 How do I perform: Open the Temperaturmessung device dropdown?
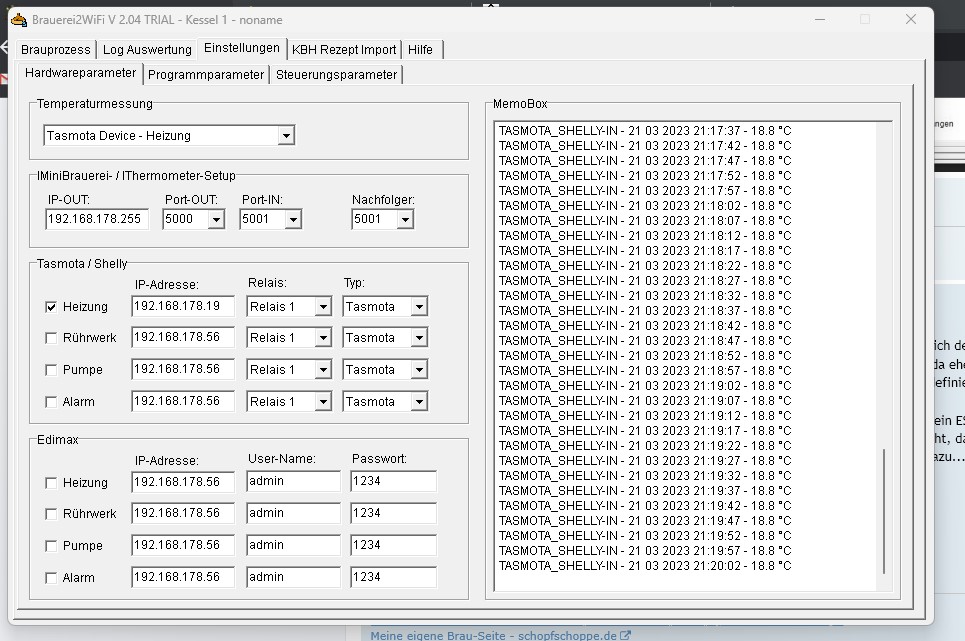click(286, 136)
